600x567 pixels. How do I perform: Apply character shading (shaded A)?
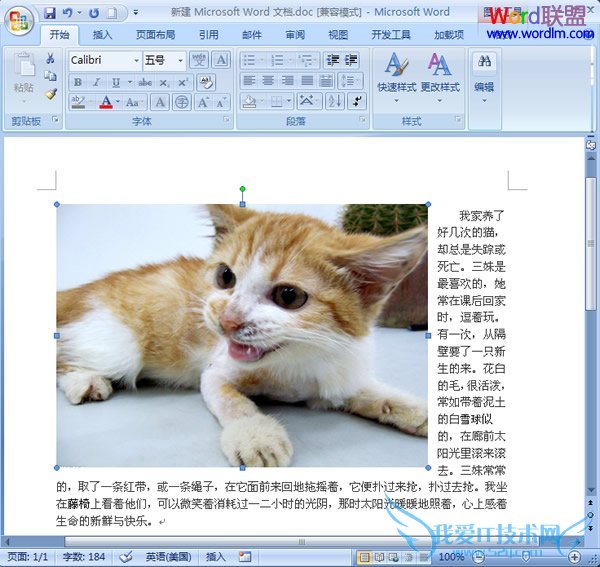pyautogui.click(x=160, y=102)
